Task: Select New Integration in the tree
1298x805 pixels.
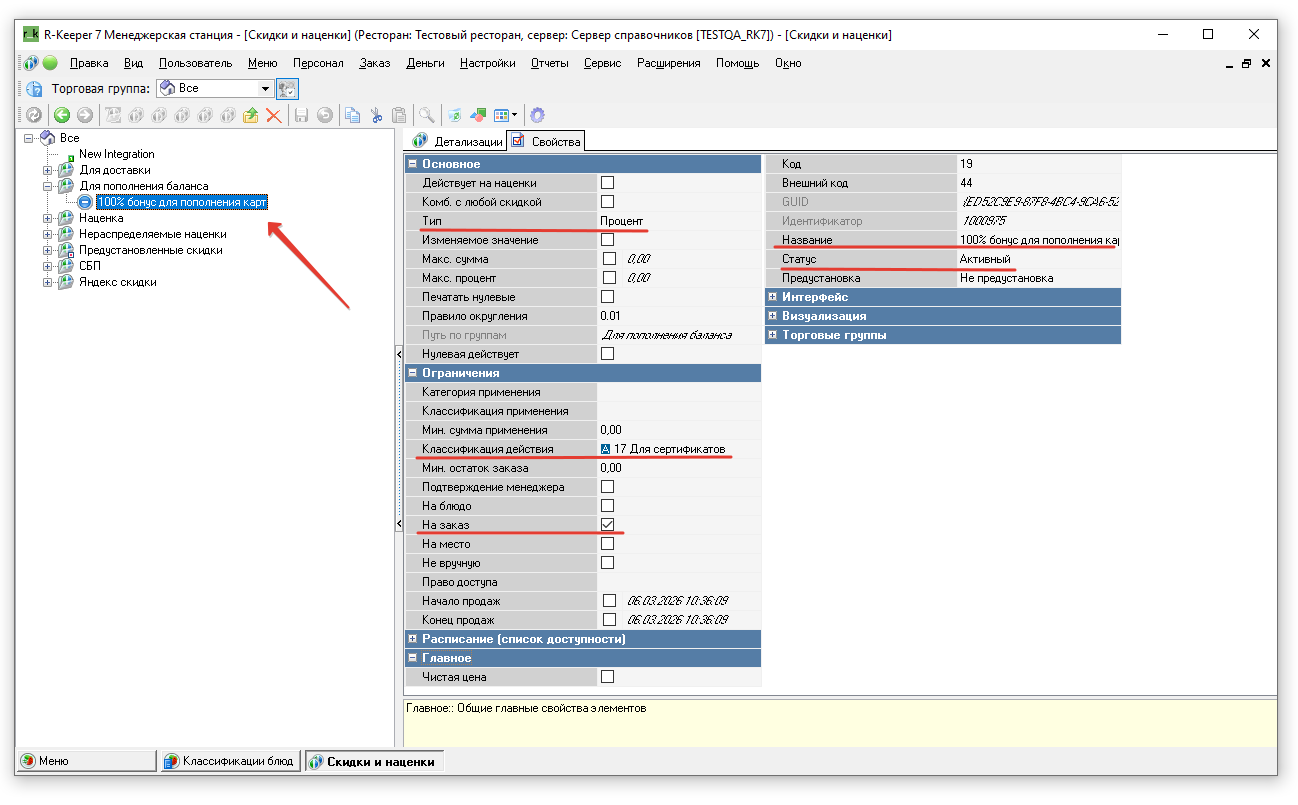Action: (x=117, y=154)
